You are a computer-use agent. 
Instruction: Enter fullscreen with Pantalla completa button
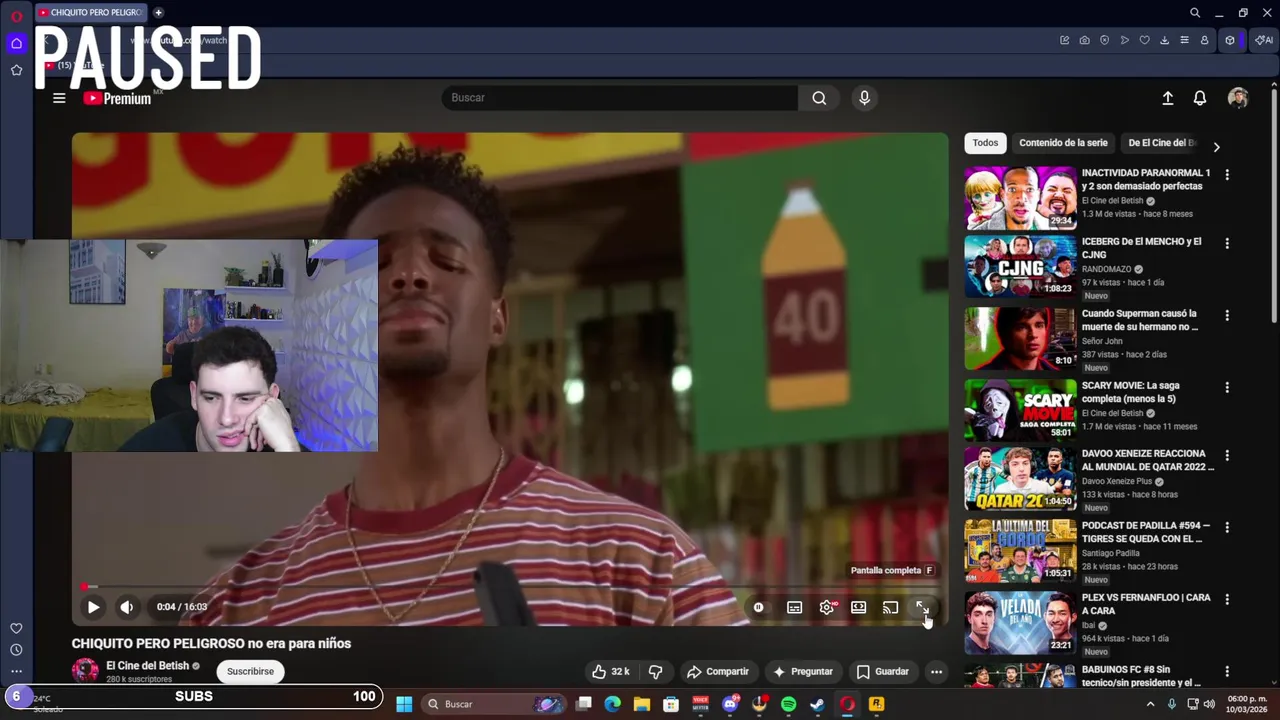(x=922, y=607)
